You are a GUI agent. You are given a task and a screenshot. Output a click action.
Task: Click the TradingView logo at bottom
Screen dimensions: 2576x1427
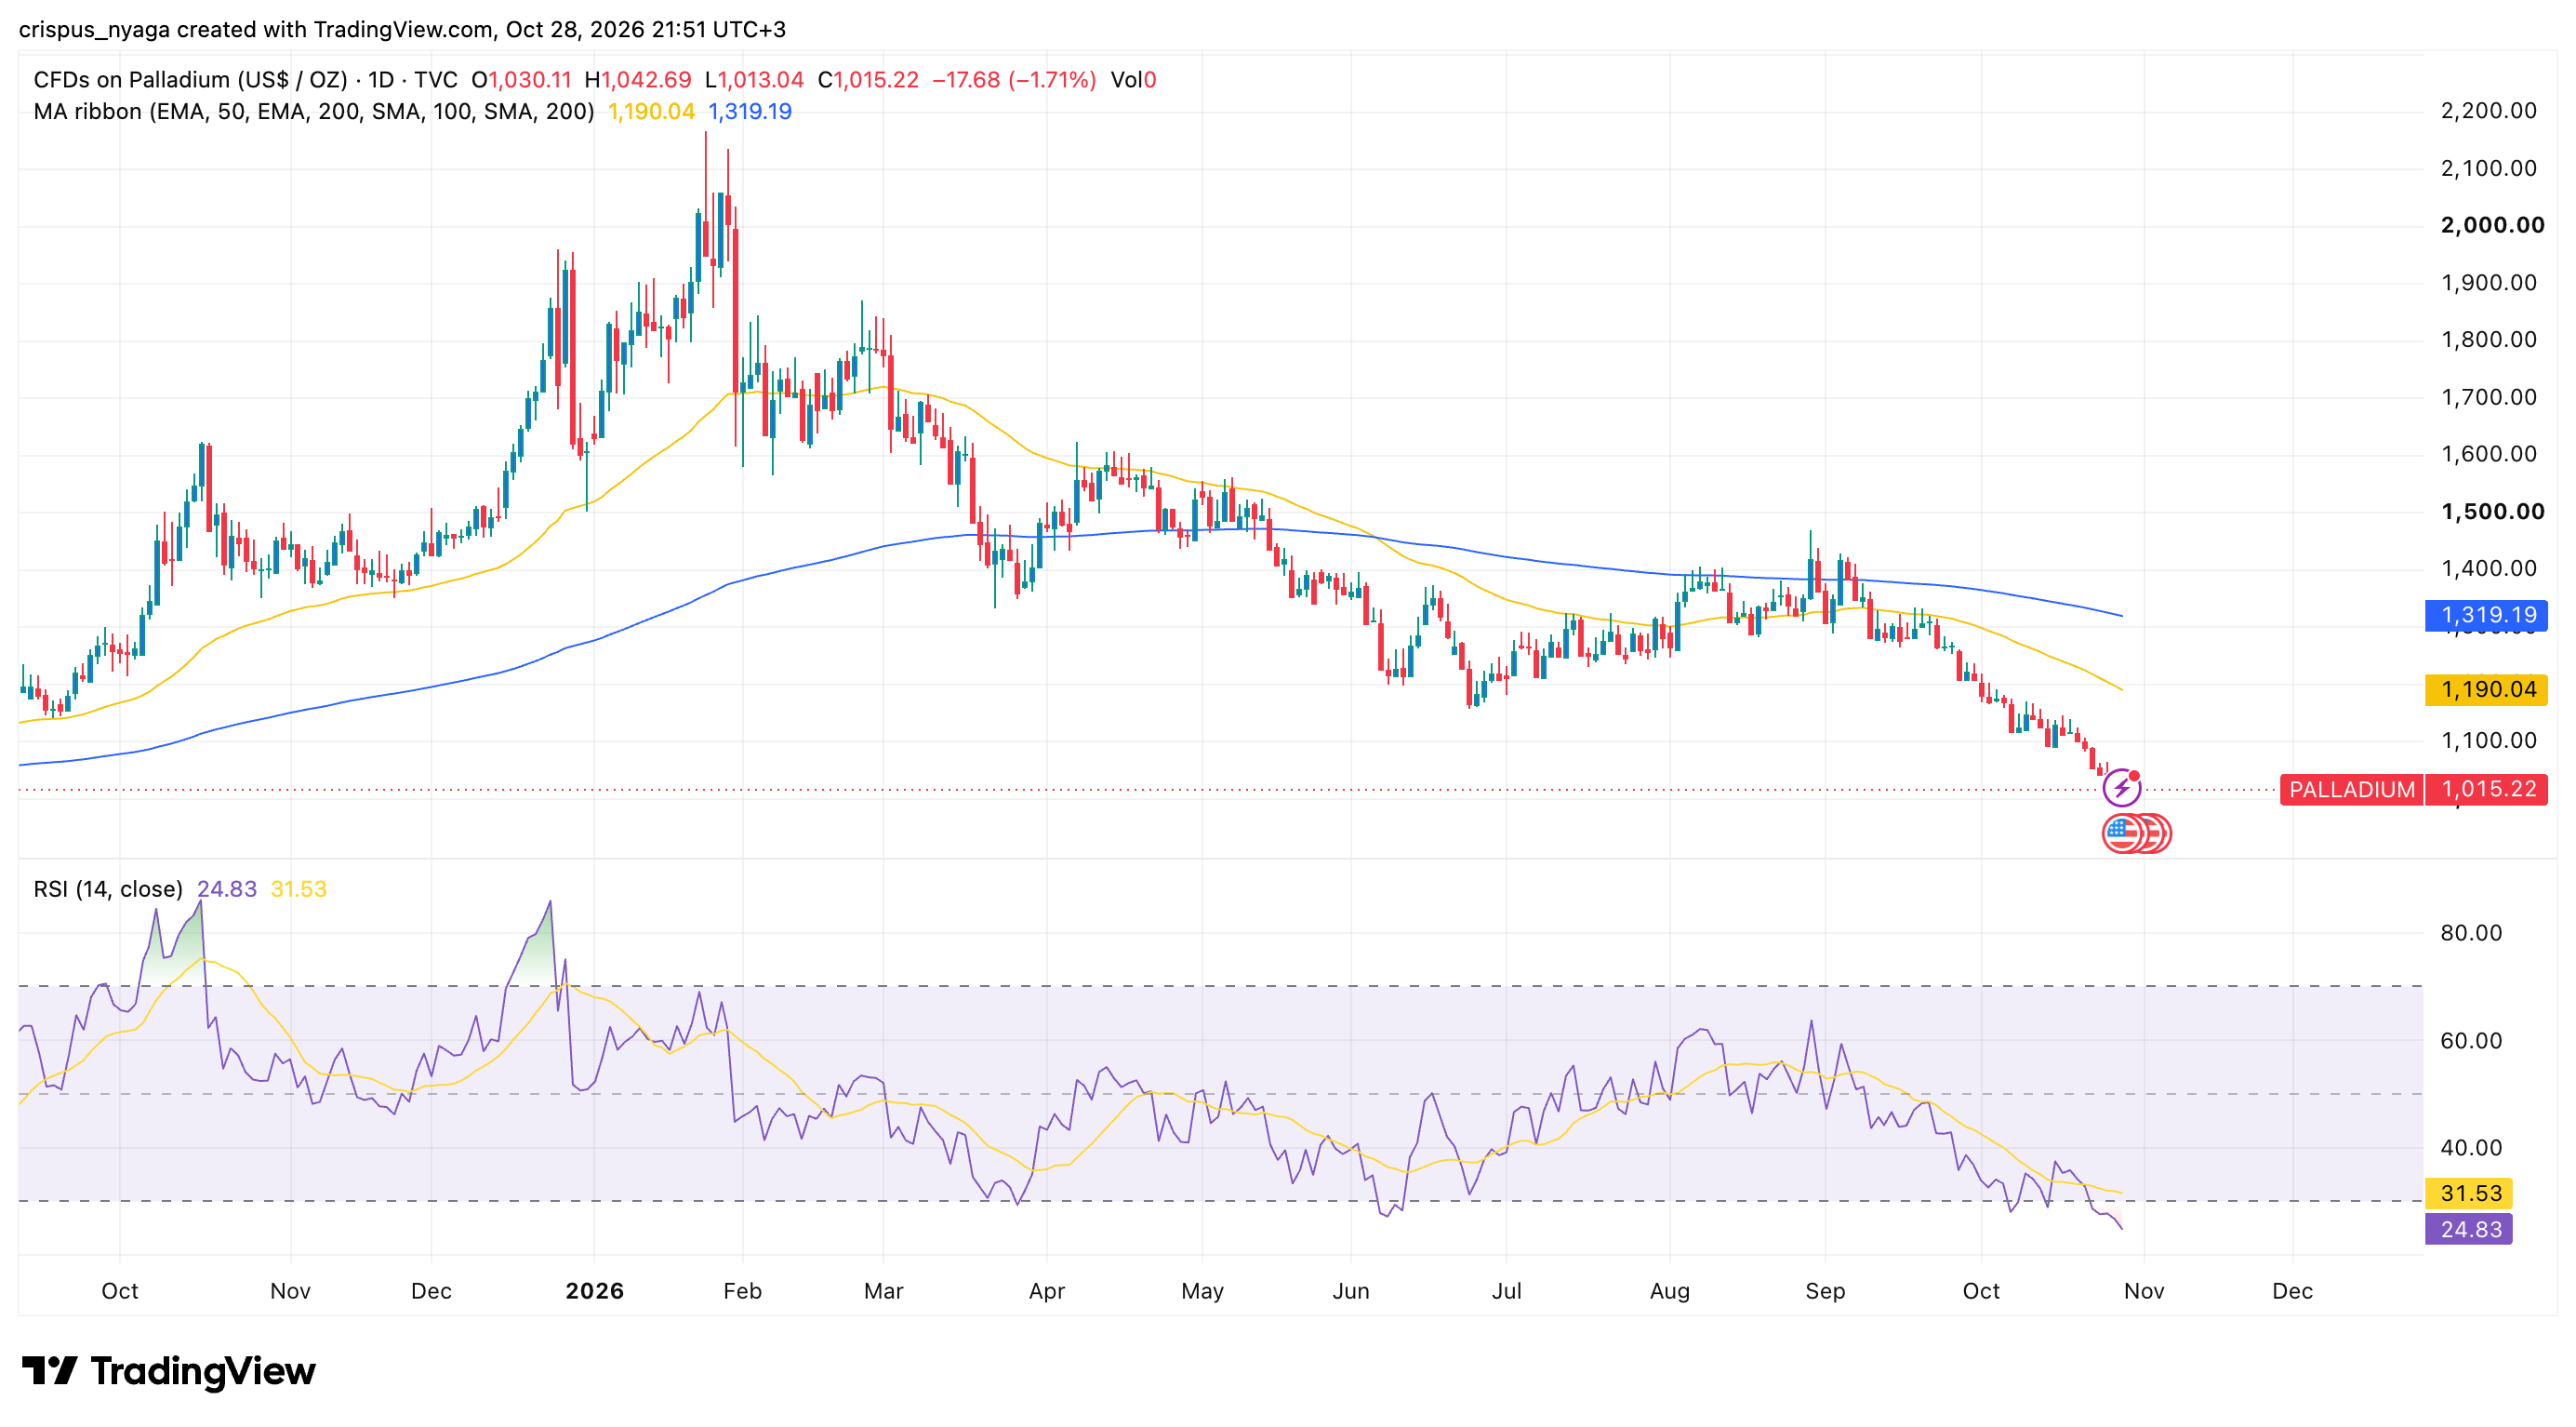click(x=168, y=1370)
